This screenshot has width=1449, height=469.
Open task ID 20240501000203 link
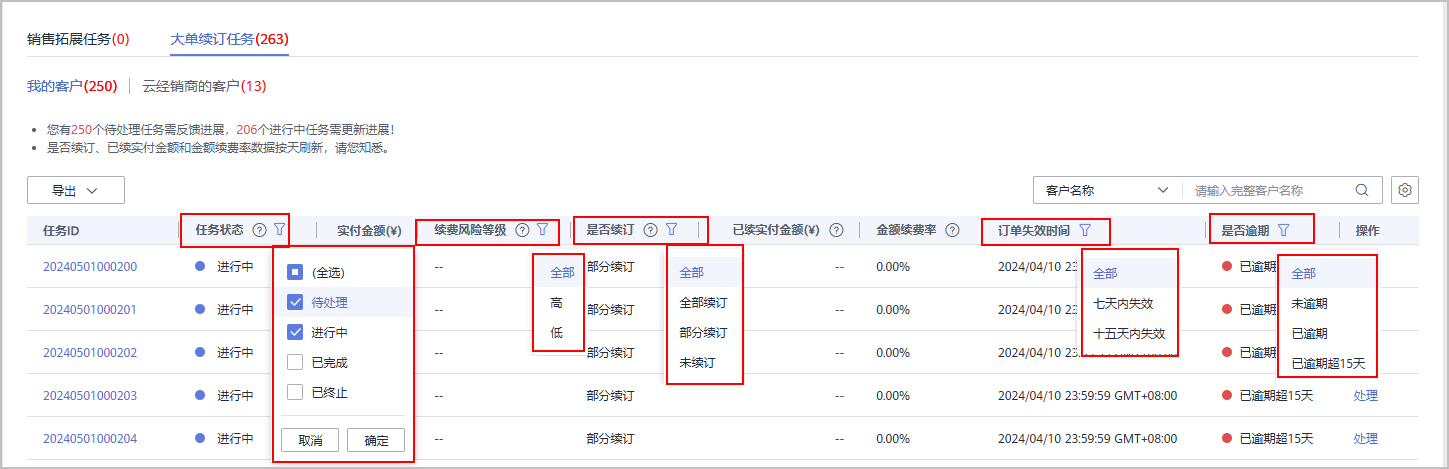click(90, 395)
